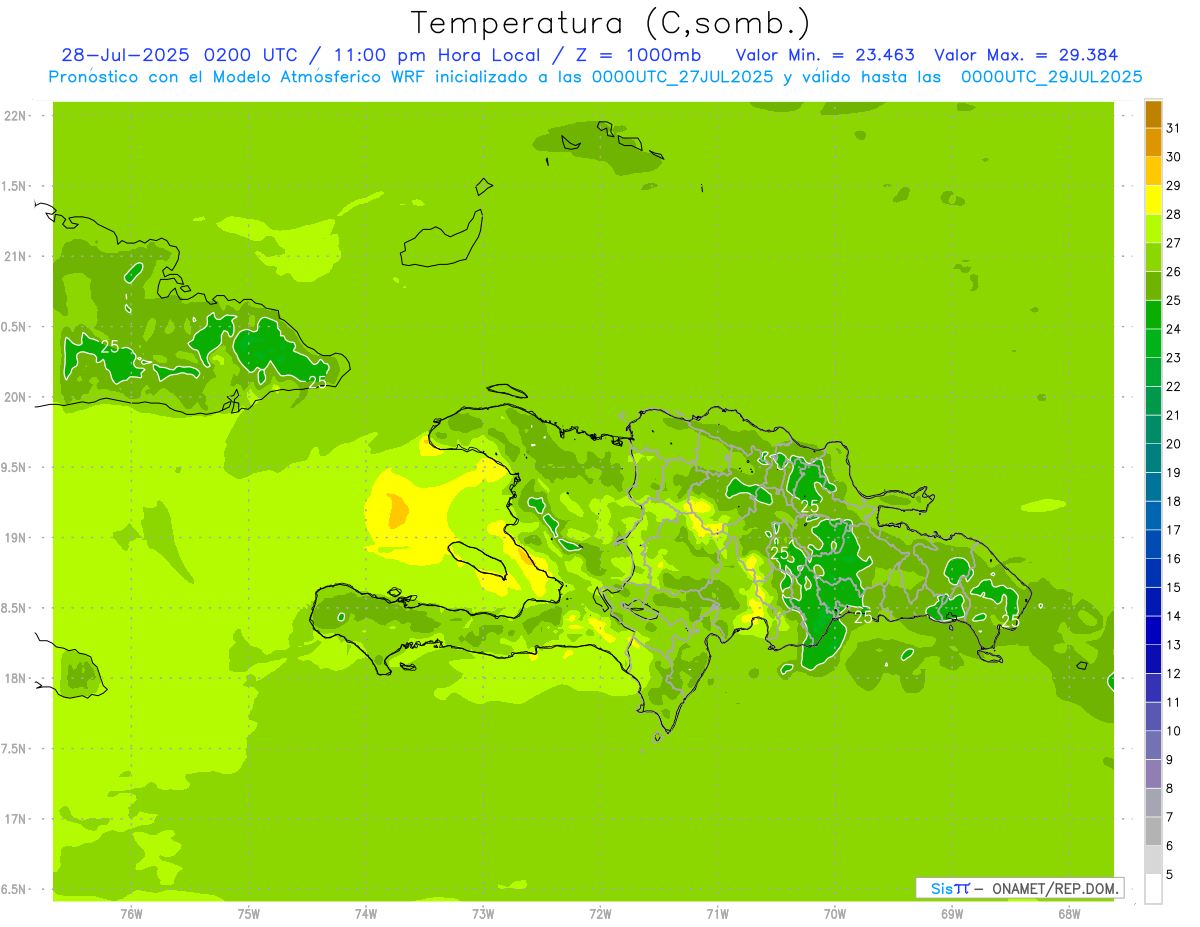This screenshot has height=927, width=1200.
Task: Click the orange hot spot west of Haiti
Action: click(x=398, y=511)
